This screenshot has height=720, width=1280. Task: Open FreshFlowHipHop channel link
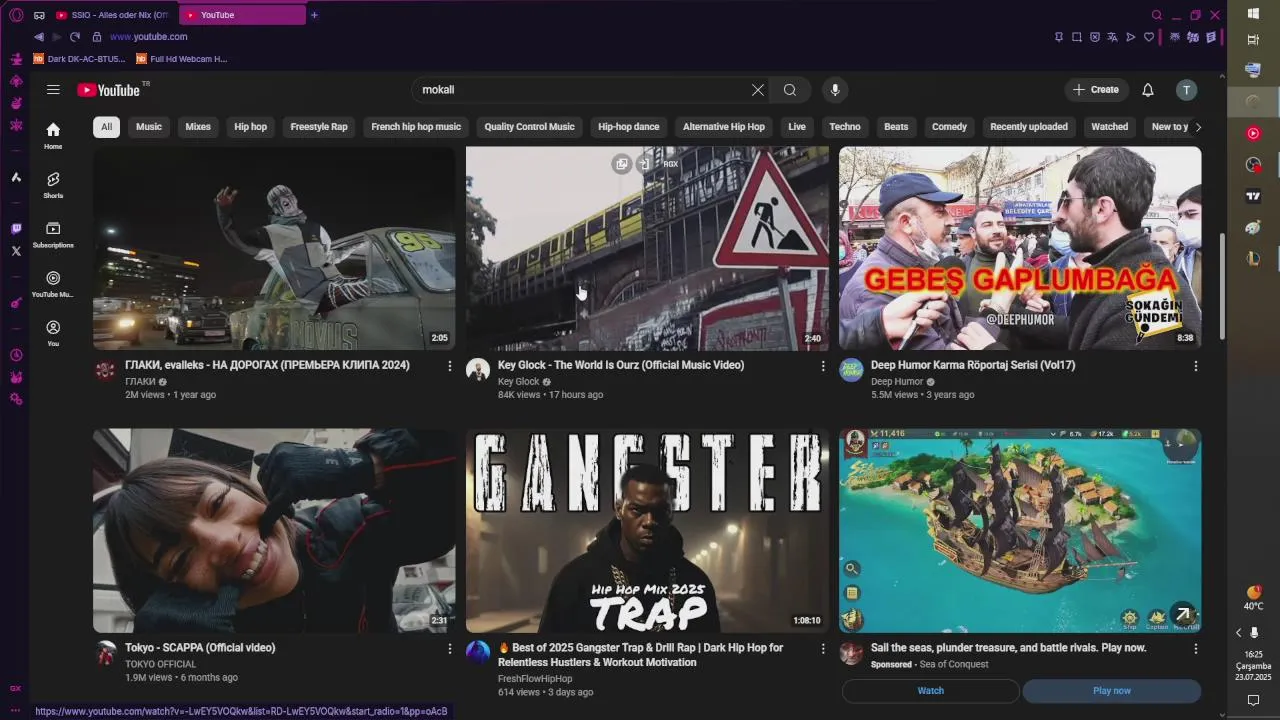(x=535, y=679)
